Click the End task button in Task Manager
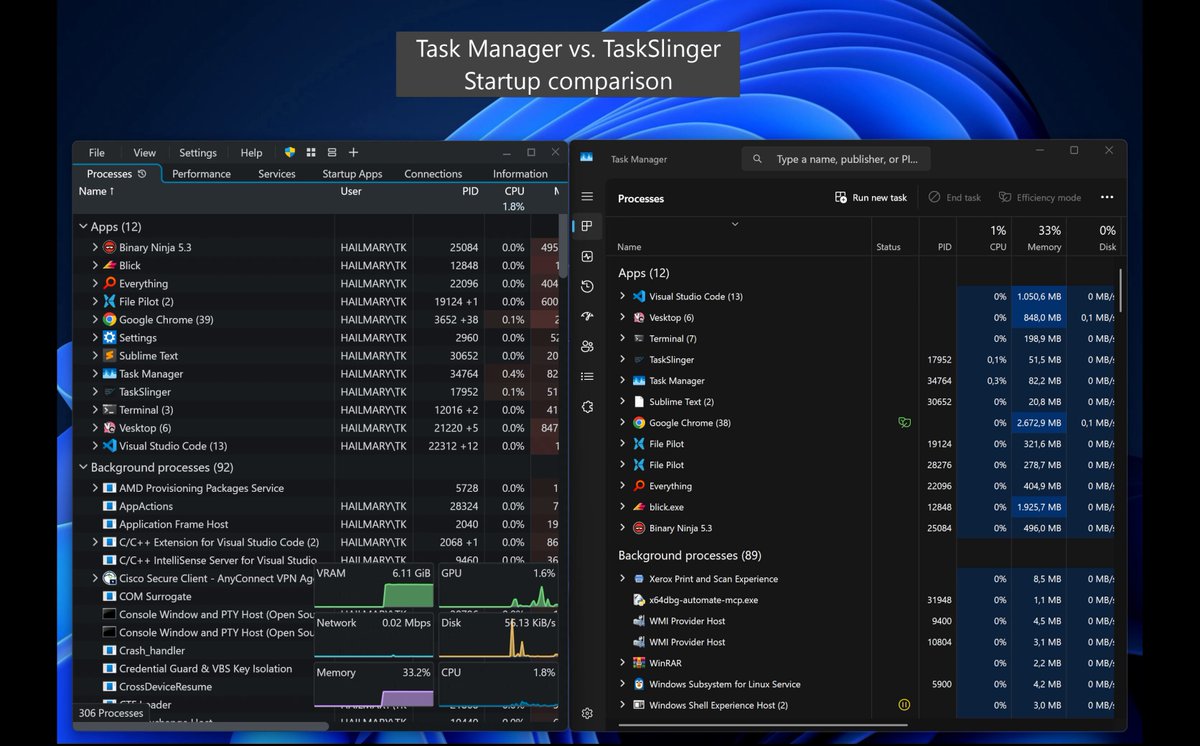The height and width of the screenshot is (746, 1200). coord(955,198)
